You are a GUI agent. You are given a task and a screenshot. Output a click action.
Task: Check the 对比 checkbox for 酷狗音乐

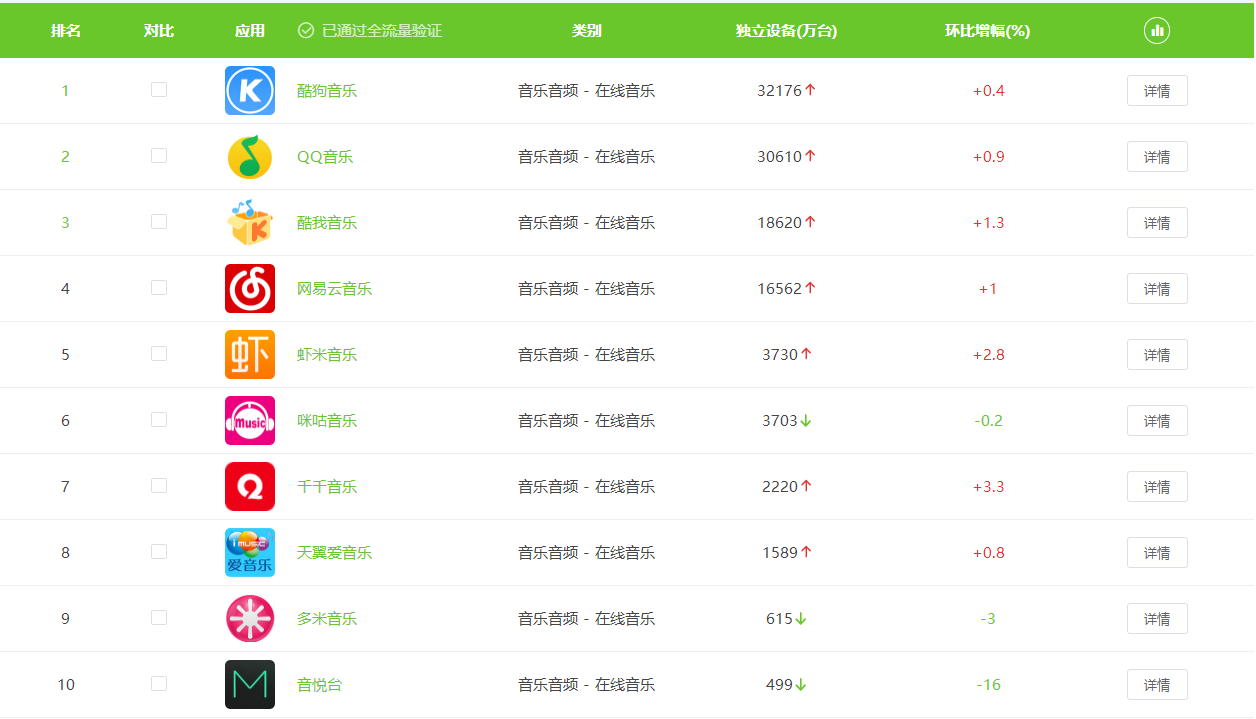tap(159, 89)
